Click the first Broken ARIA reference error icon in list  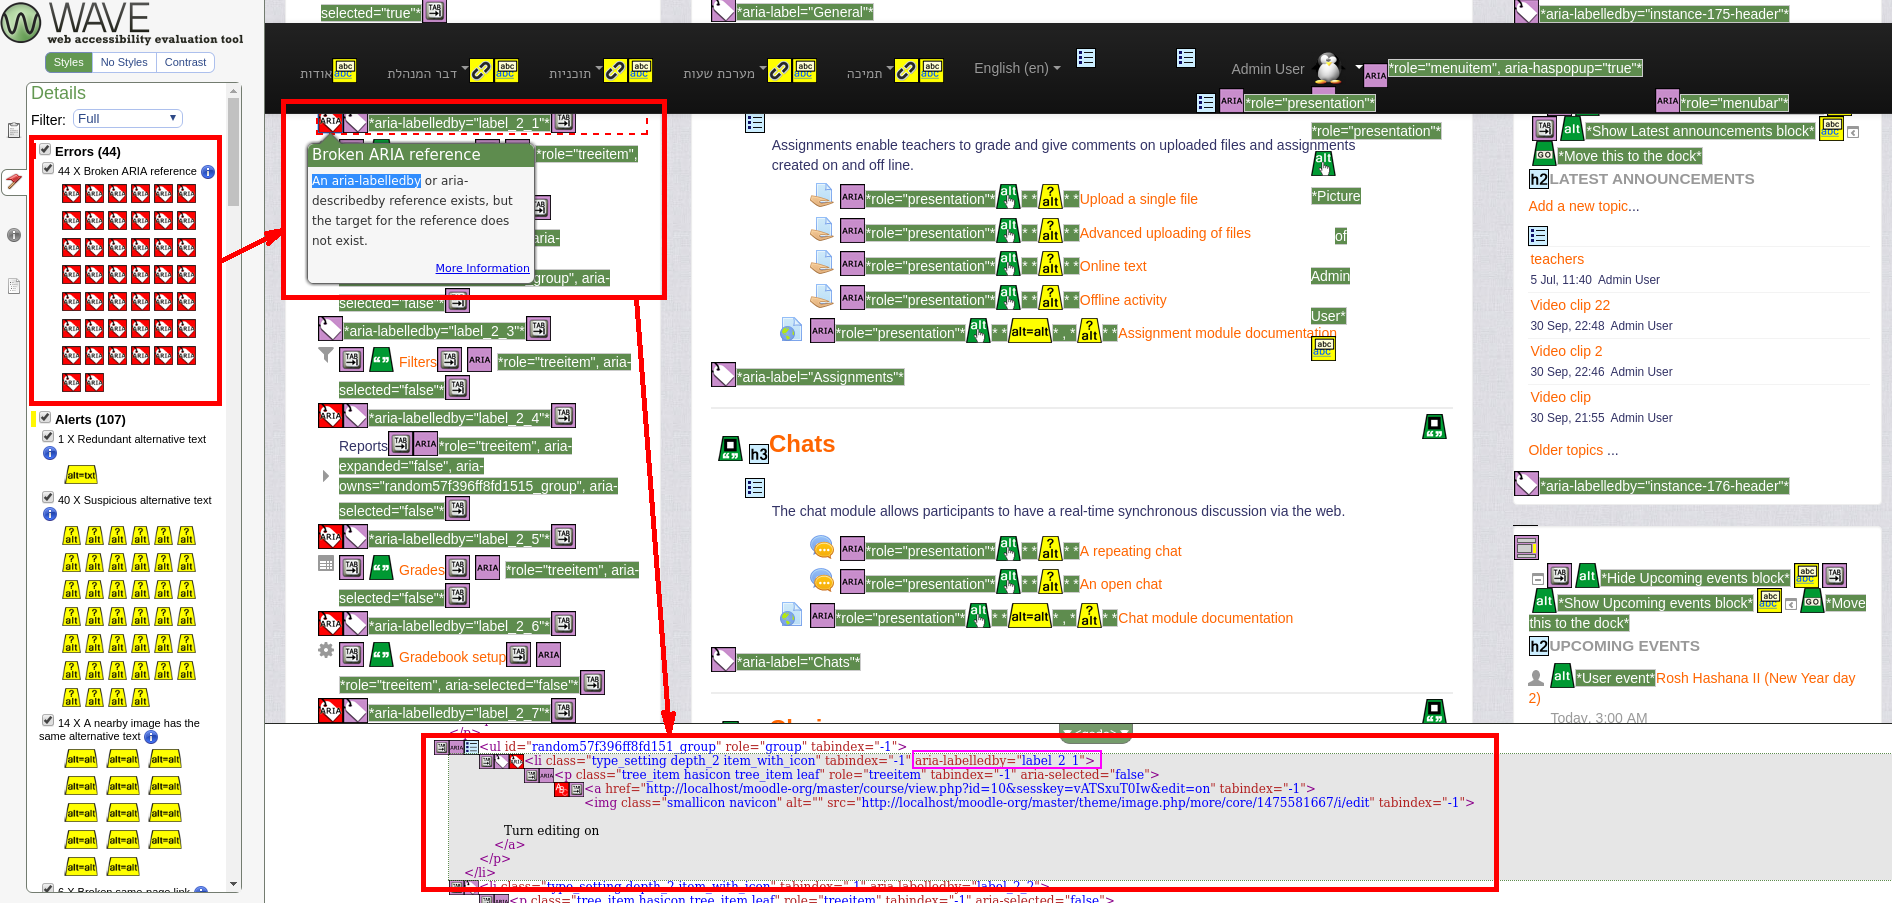tap(71, 193)
